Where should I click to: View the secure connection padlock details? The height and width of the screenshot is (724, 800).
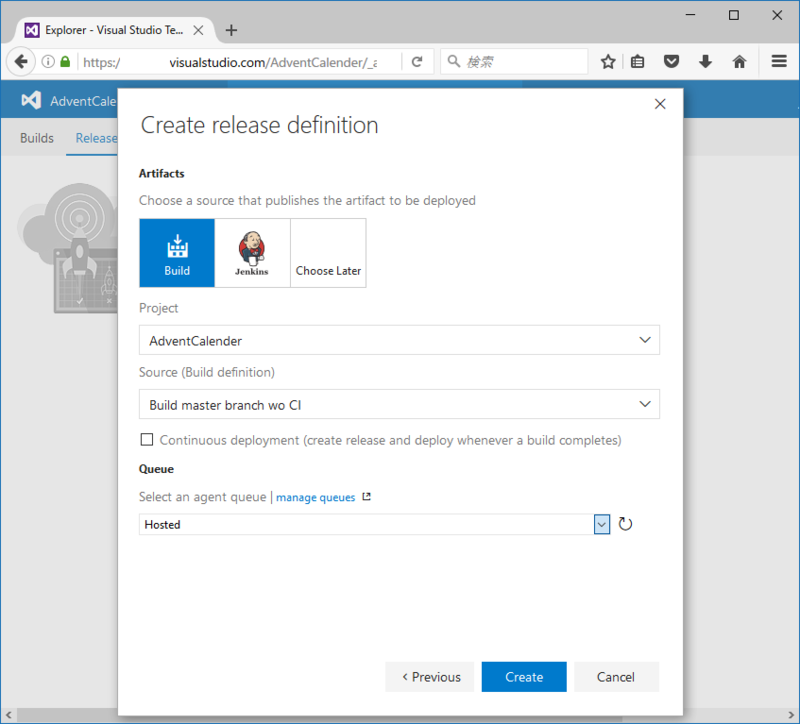coord(65,62)
